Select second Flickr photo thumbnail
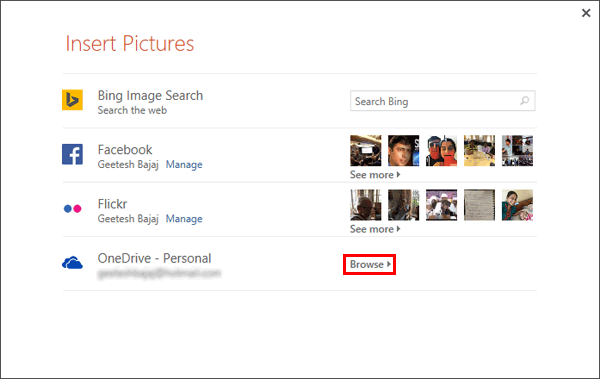600x379 pixels. (x=404, y=205)
